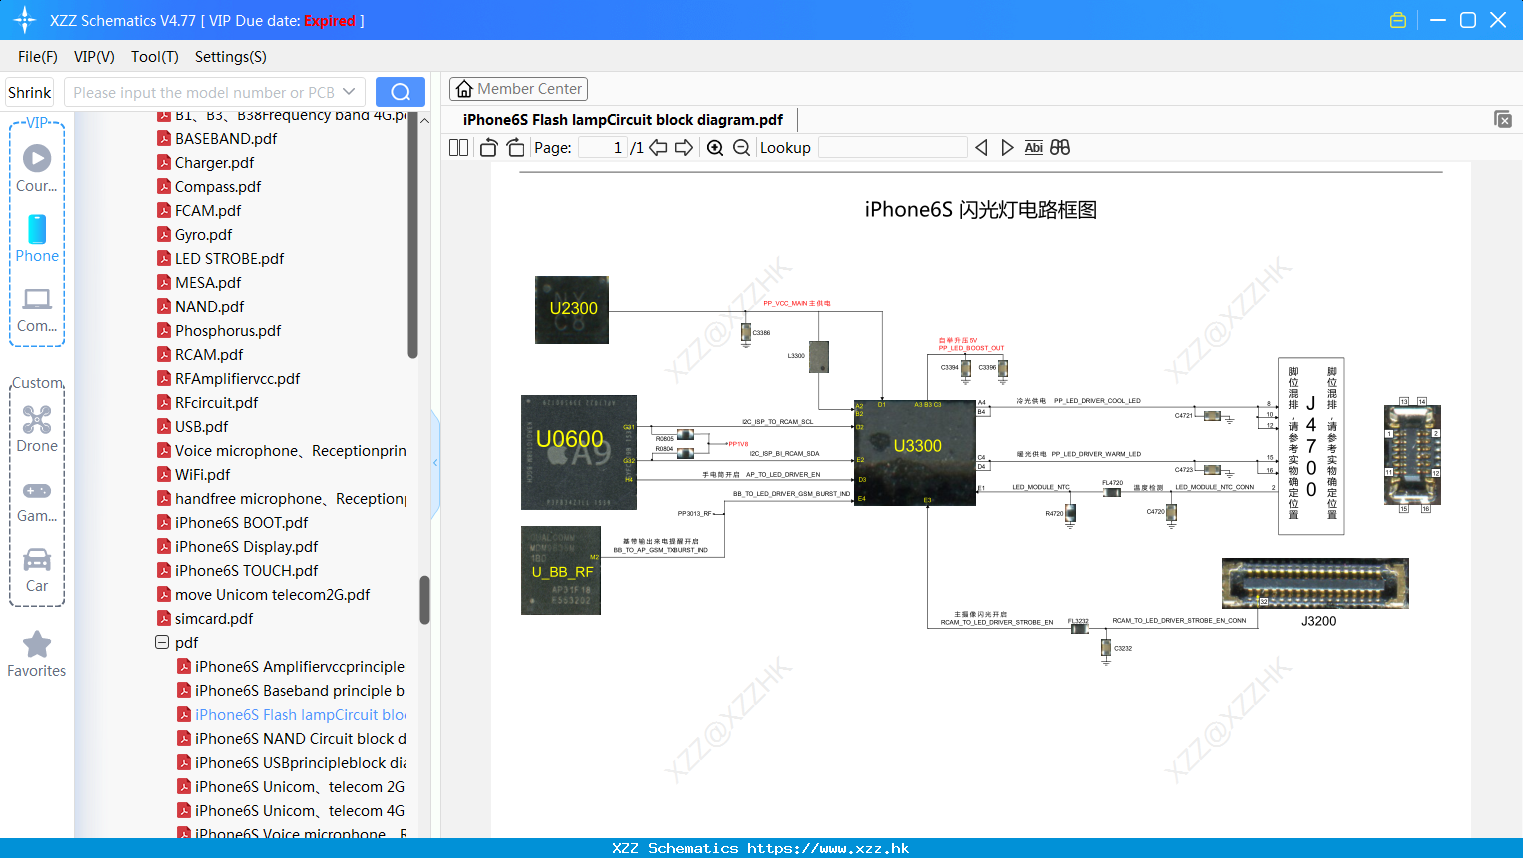This screenshot has width=1523, height=858.
Task: Zoom out of the schematic
Action: pyautogui.click(x=741, y=148)
